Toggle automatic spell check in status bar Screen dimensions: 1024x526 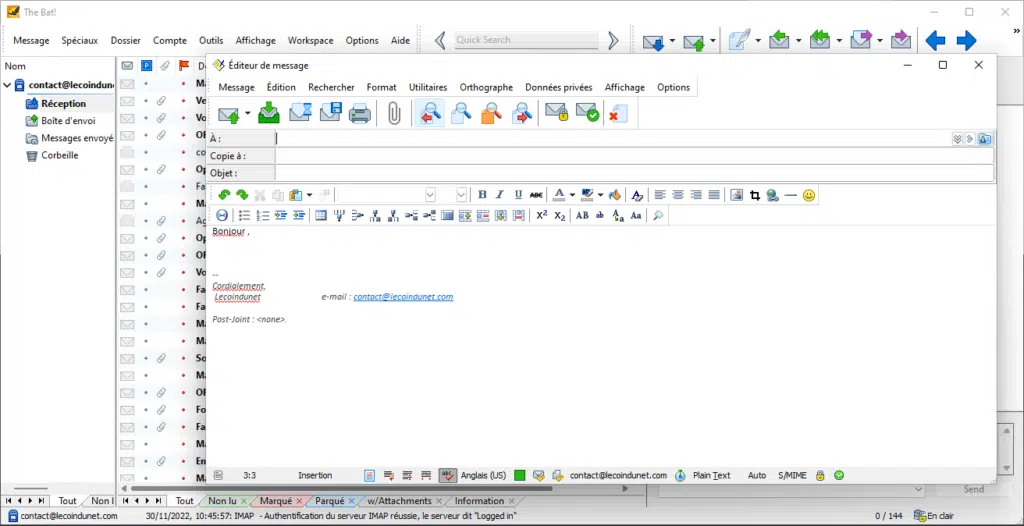point(447,475)
